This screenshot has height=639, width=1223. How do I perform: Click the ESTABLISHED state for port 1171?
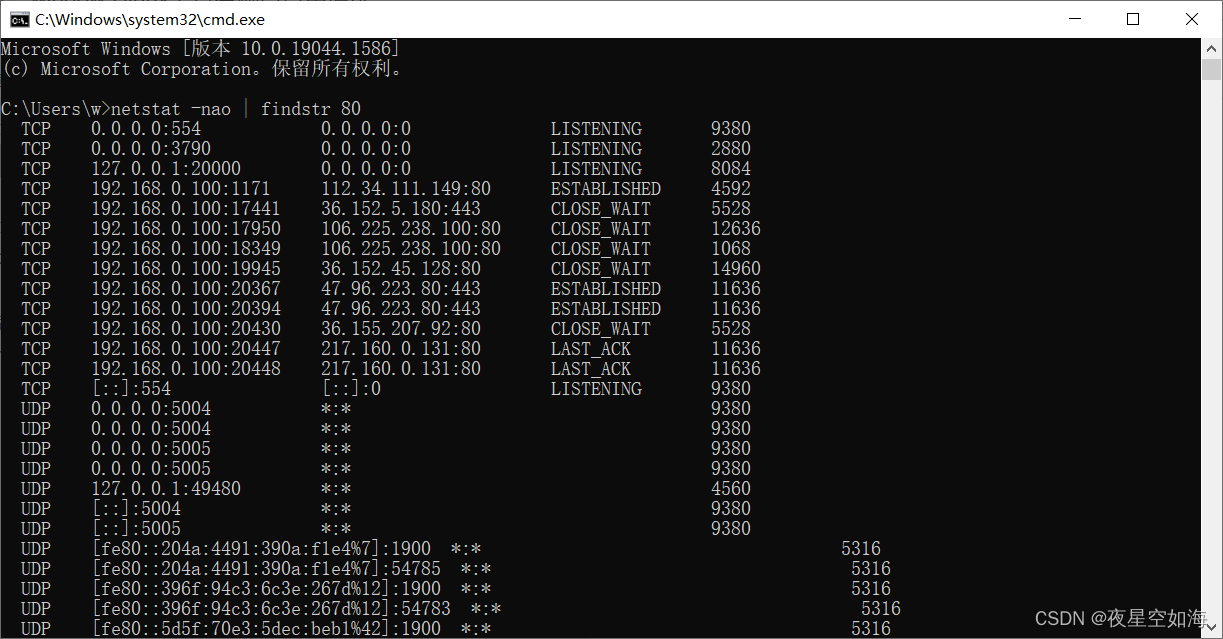(606, 189)
